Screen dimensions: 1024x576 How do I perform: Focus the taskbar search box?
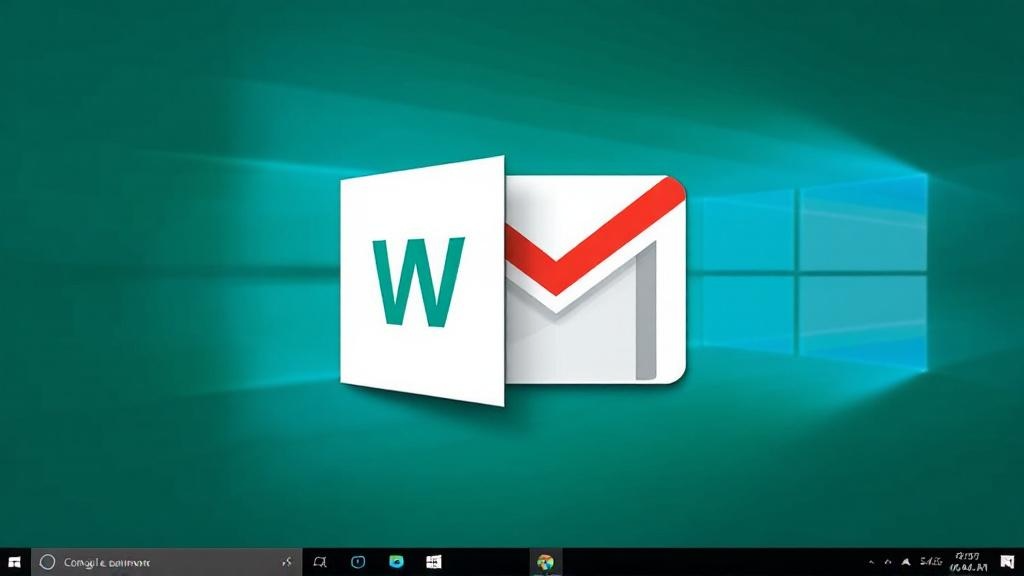coord(167,562)
